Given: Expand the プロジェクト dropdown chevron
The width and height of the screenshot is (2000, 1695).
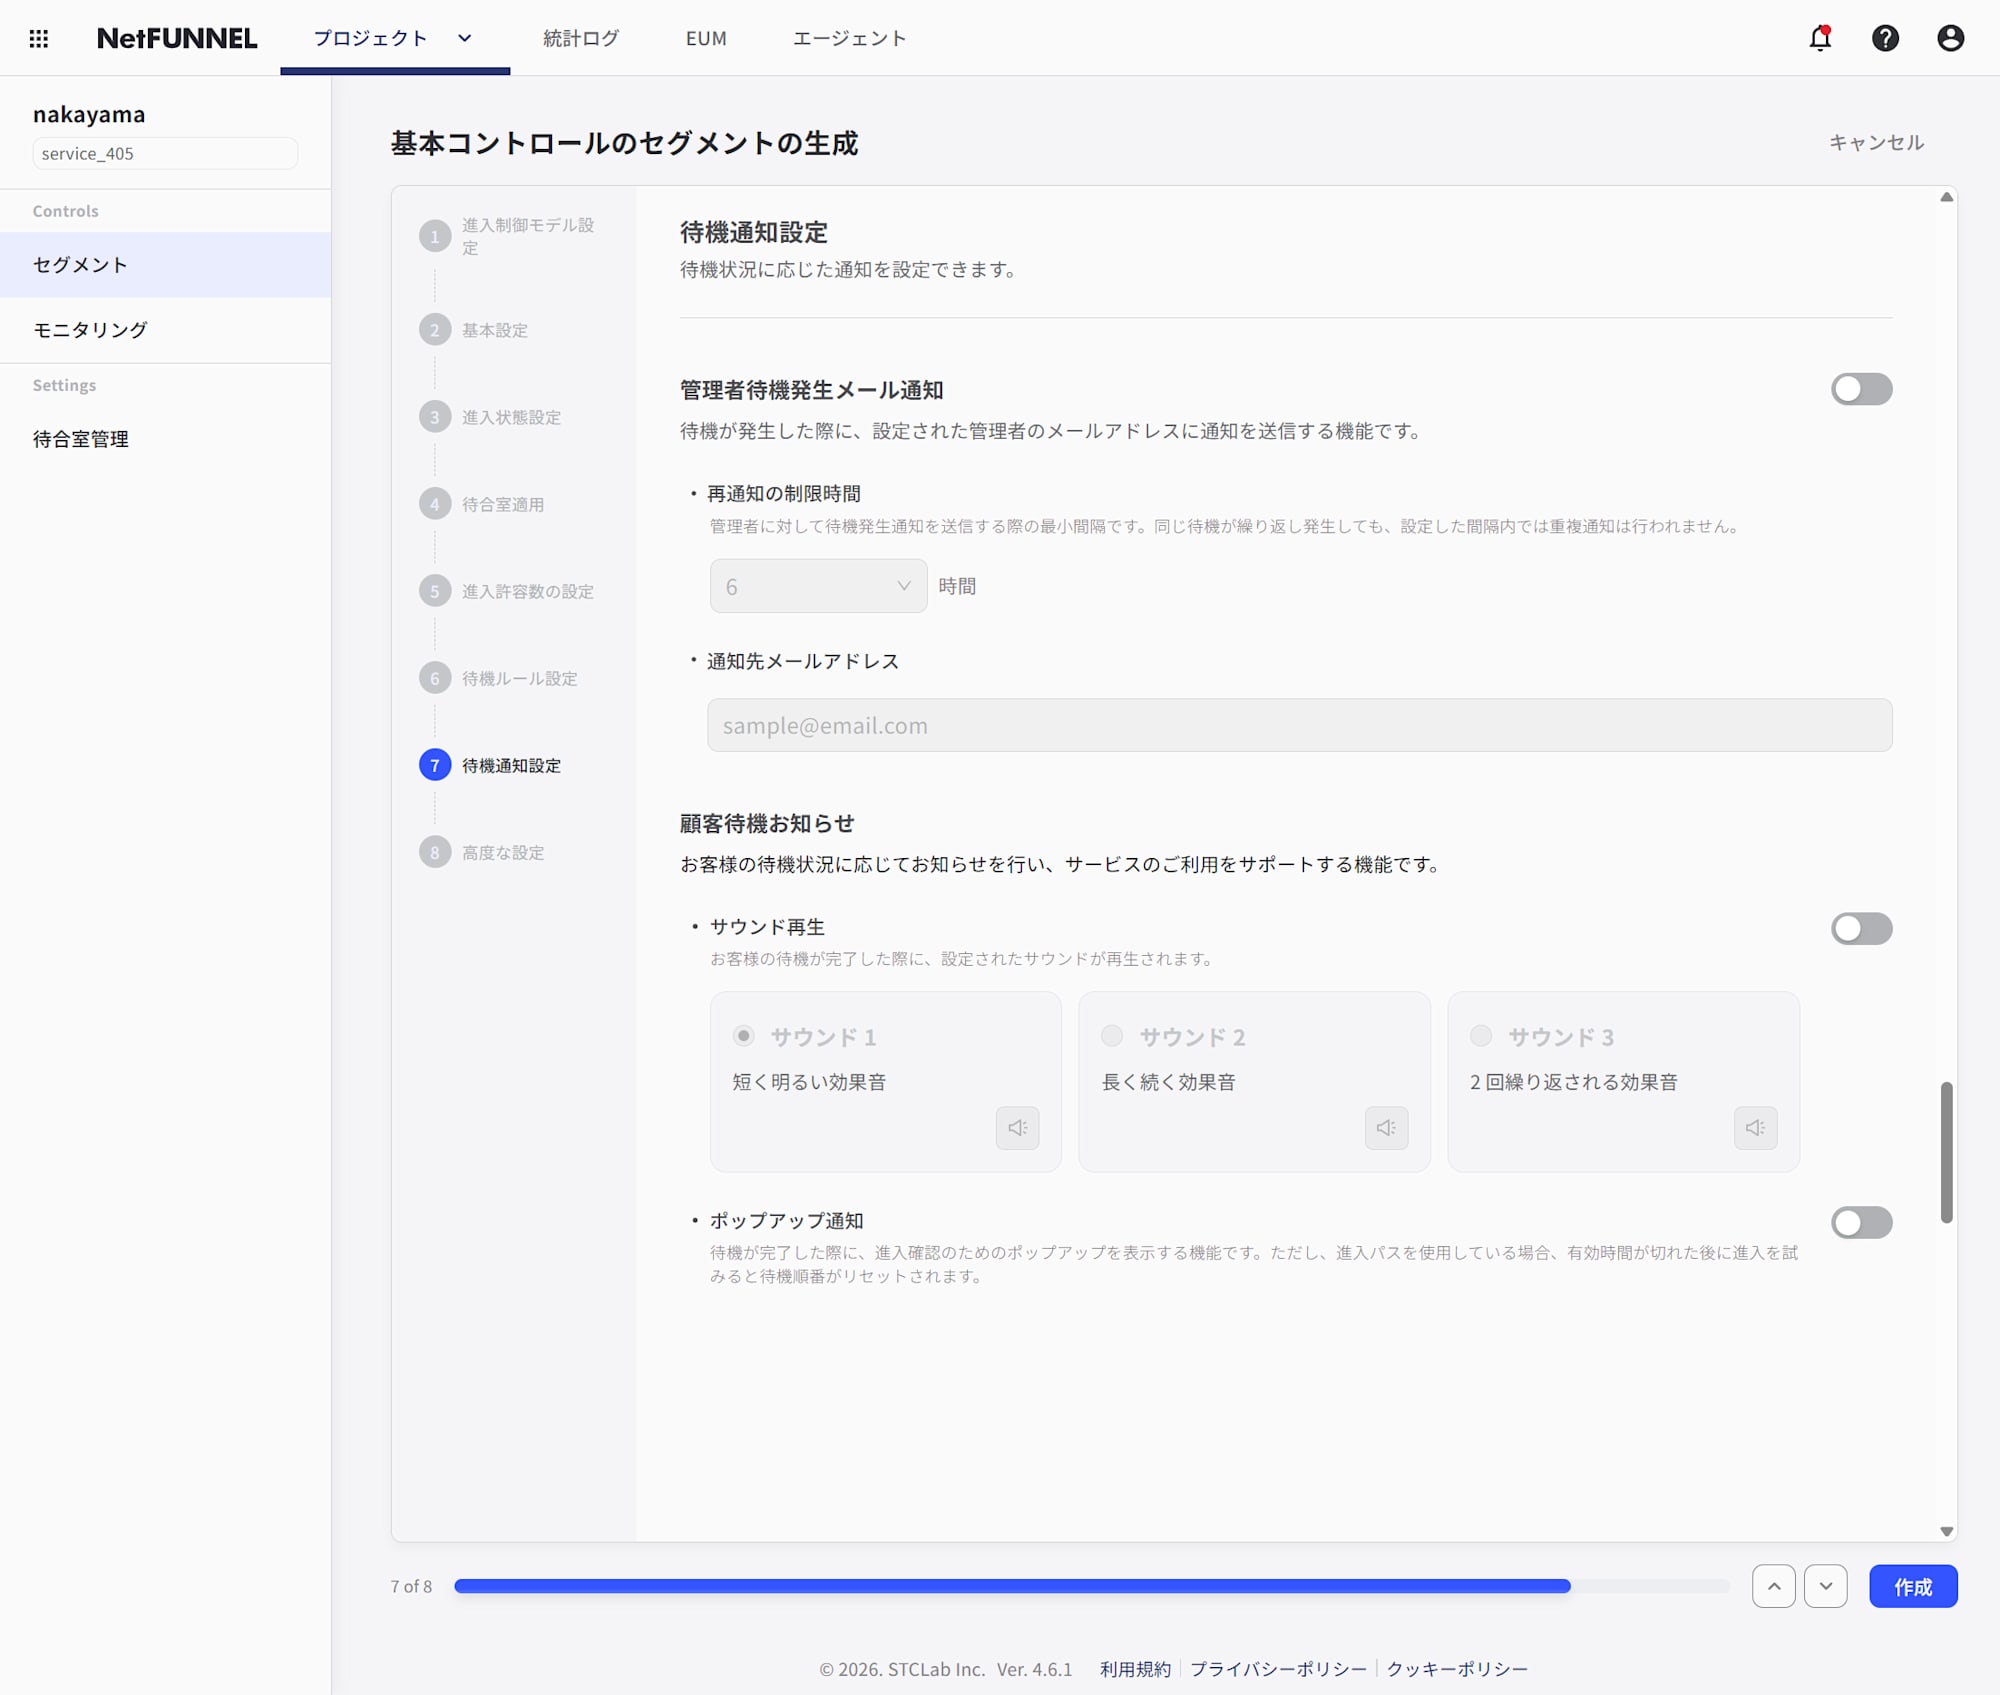Looking at the screenshot, I should pos(464,38).
